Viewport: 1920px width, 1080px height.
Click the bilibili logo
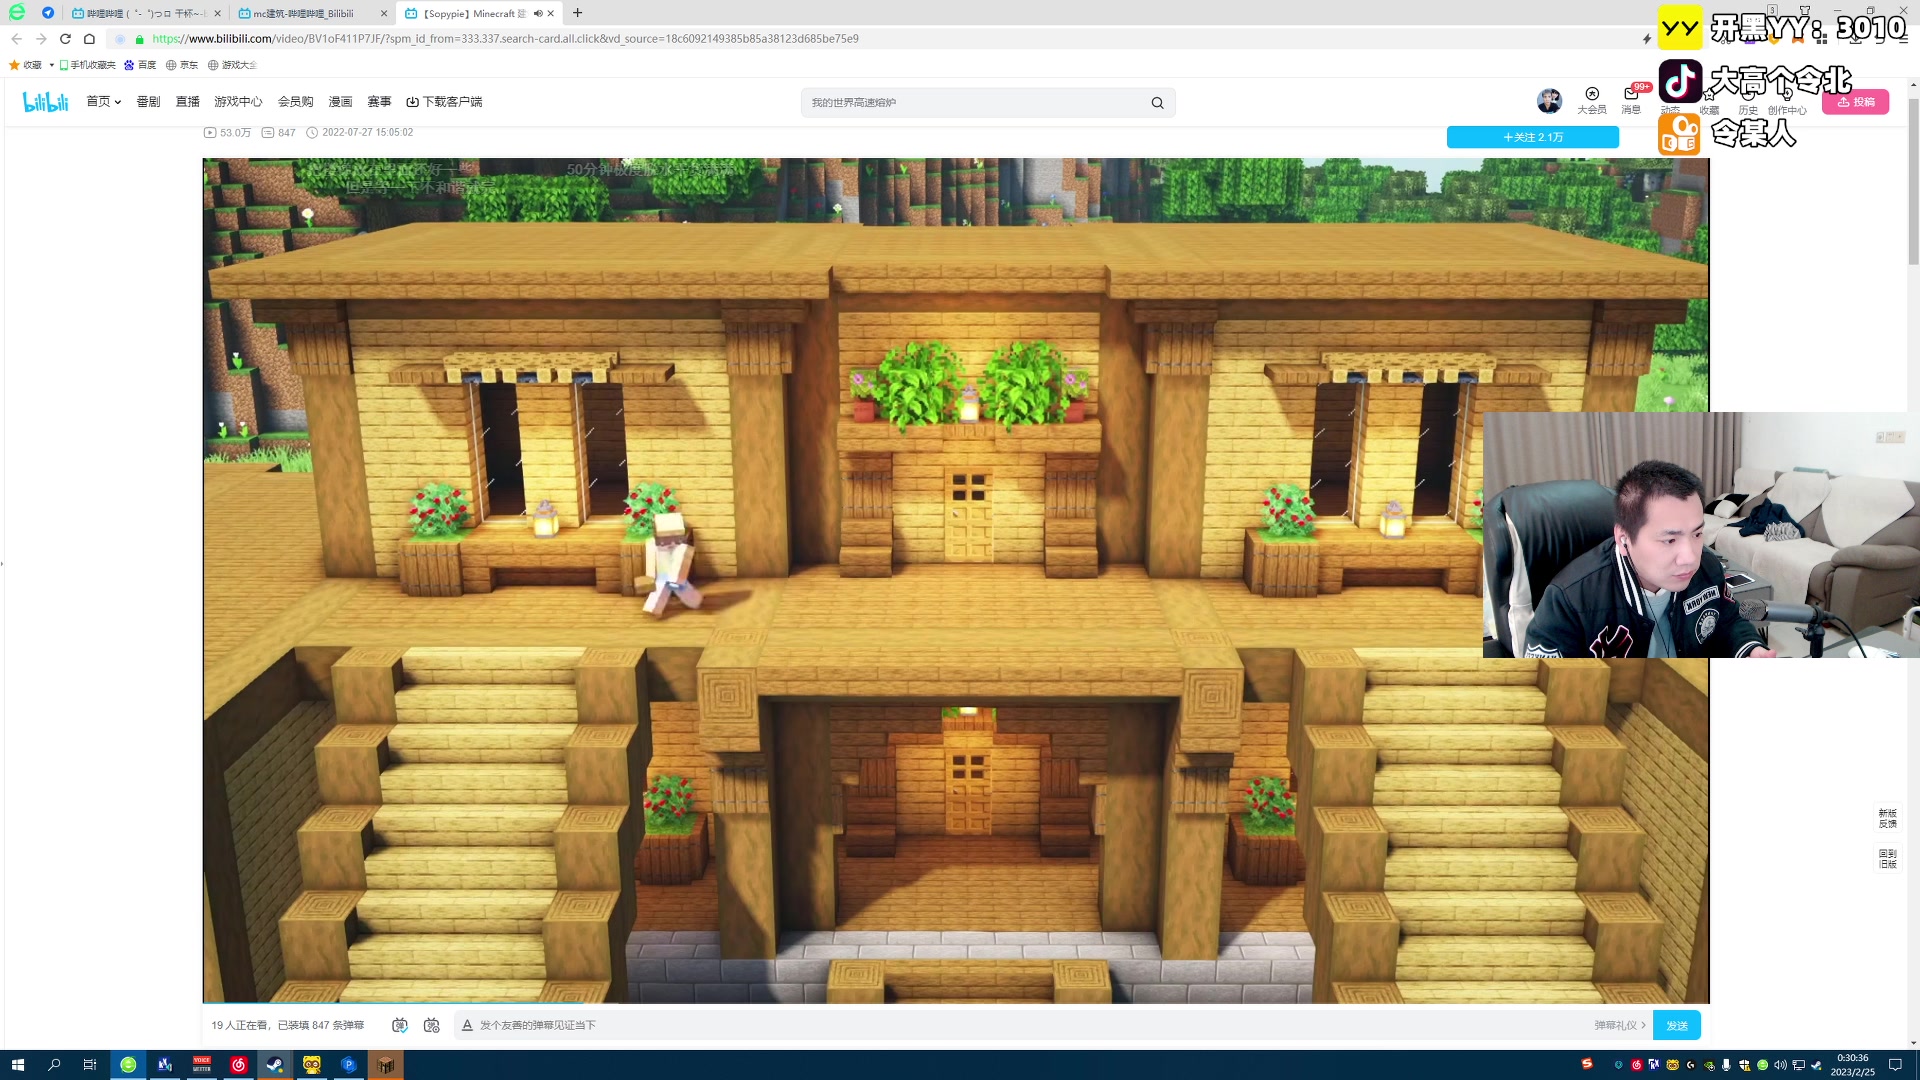[45, 102]
